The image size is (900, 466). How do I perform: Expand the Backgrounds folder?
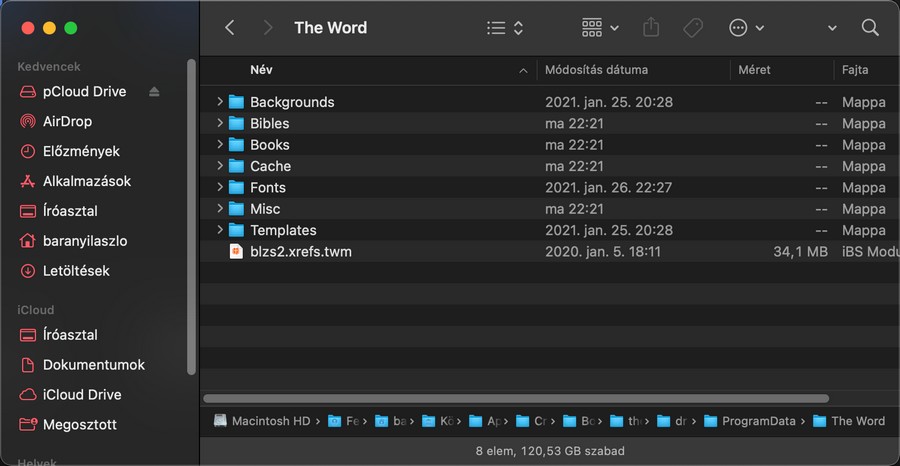[220, 102]
